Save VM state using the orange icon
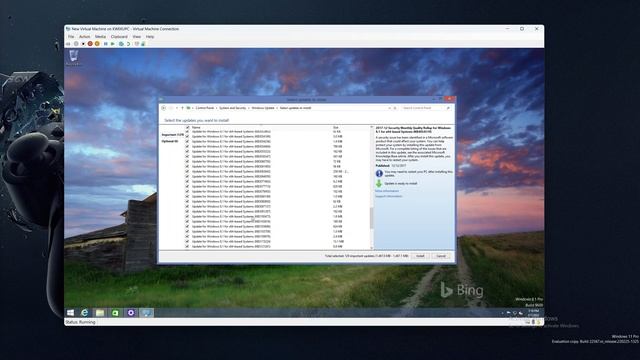 [x=97, y=44]
